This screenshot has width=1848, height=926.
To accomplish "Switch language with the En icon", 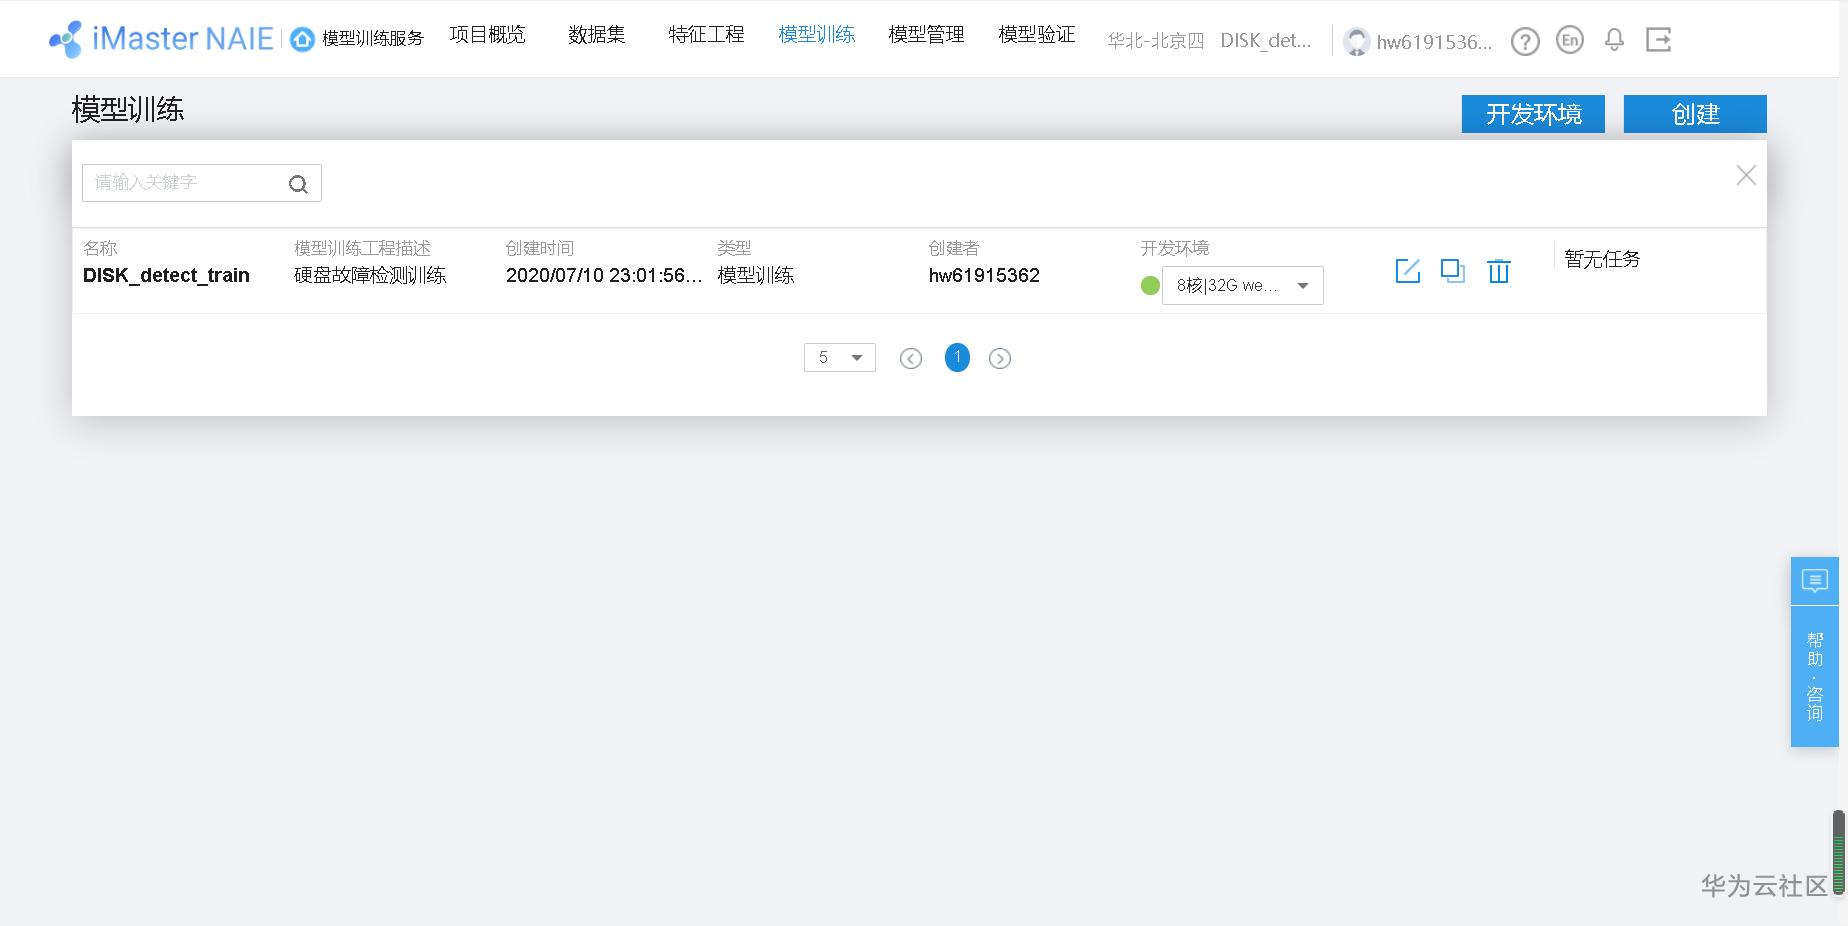I will coord(1570,40).
